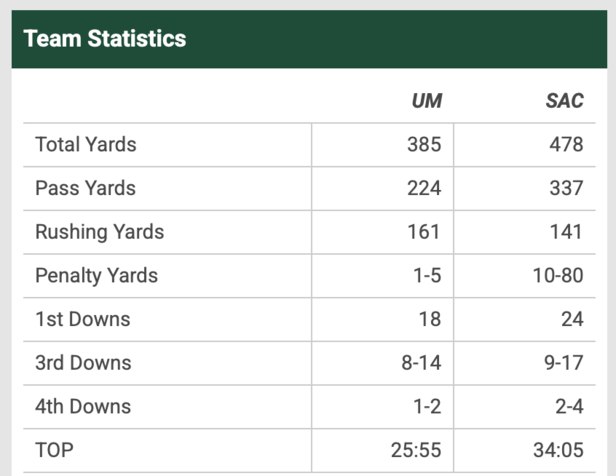
Task: Select the Rushing Yards row label
Action: pos(99,232)
